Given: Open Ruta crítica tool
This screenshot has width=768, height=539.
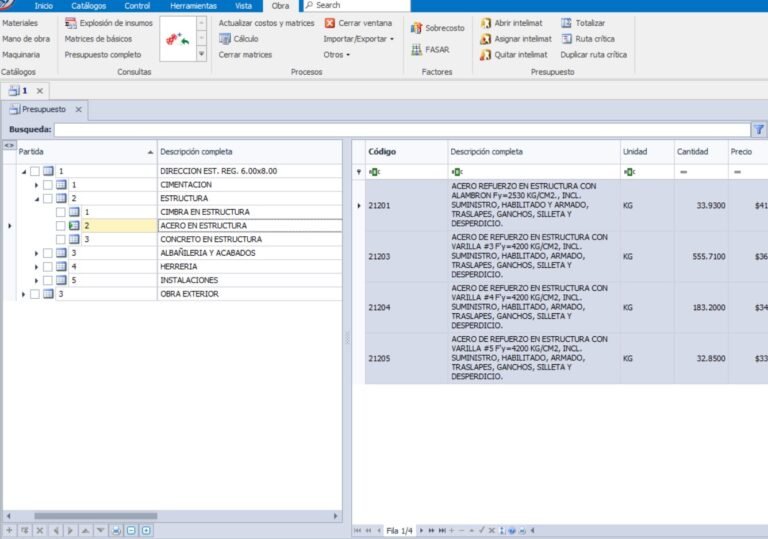Looking at the screenshot, I should pos(588,39).
